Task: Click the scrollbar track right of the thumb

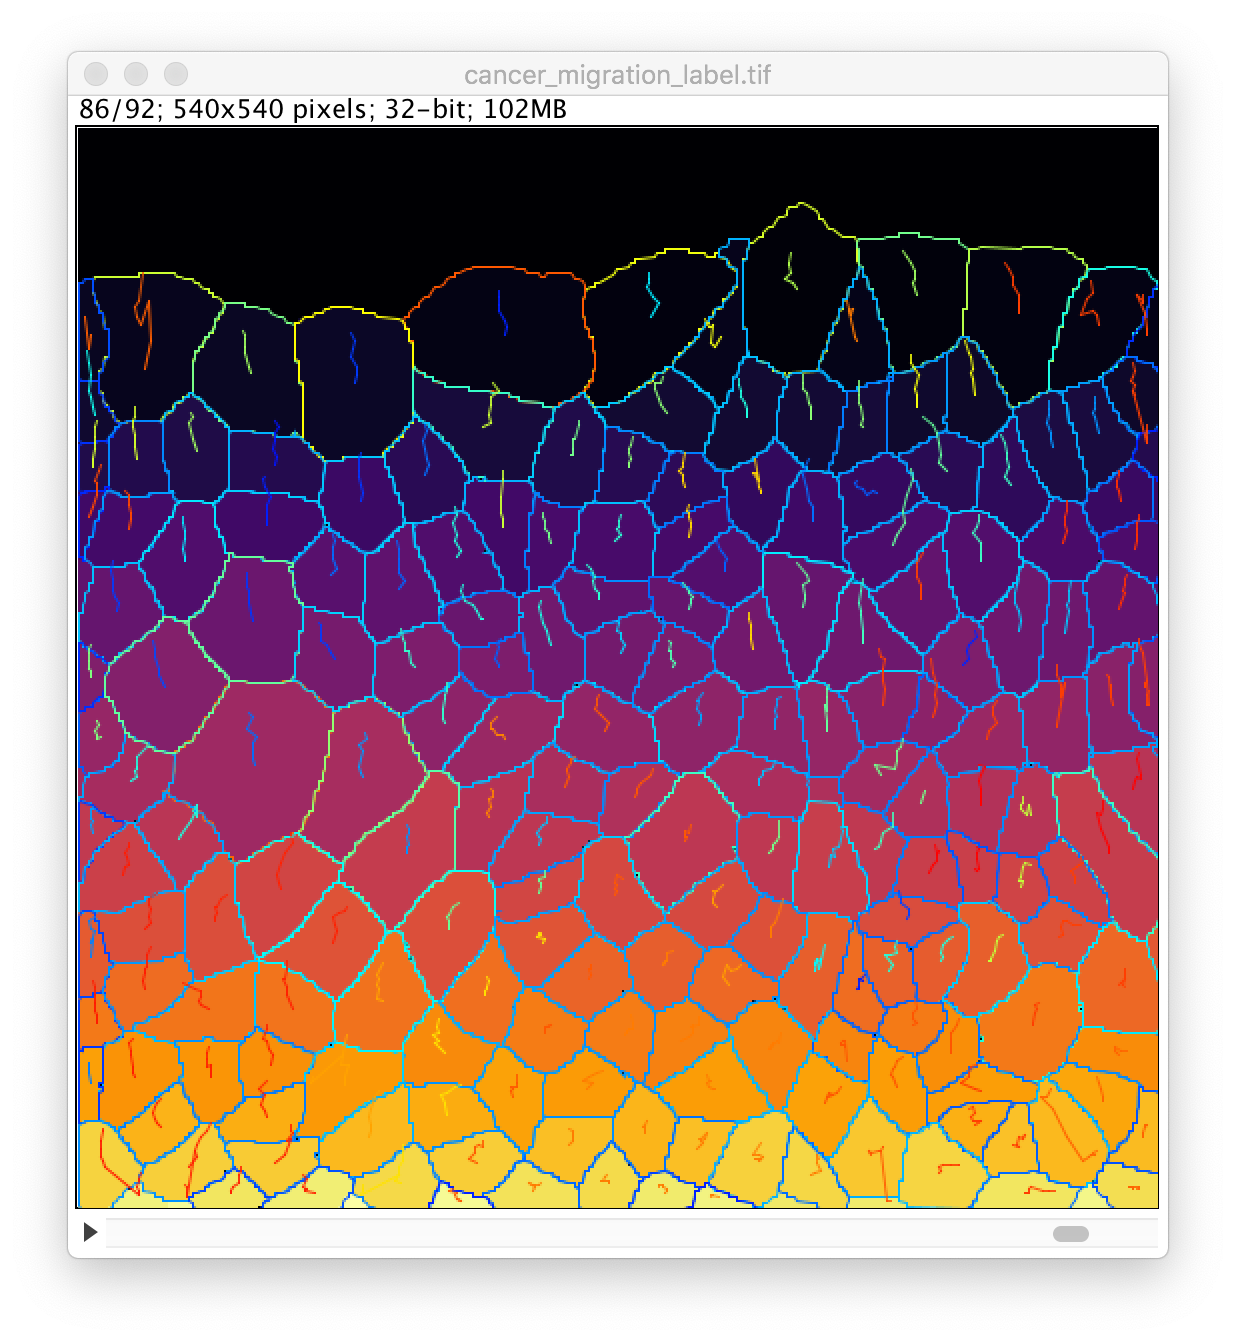Action: tap(1125, 1233)
